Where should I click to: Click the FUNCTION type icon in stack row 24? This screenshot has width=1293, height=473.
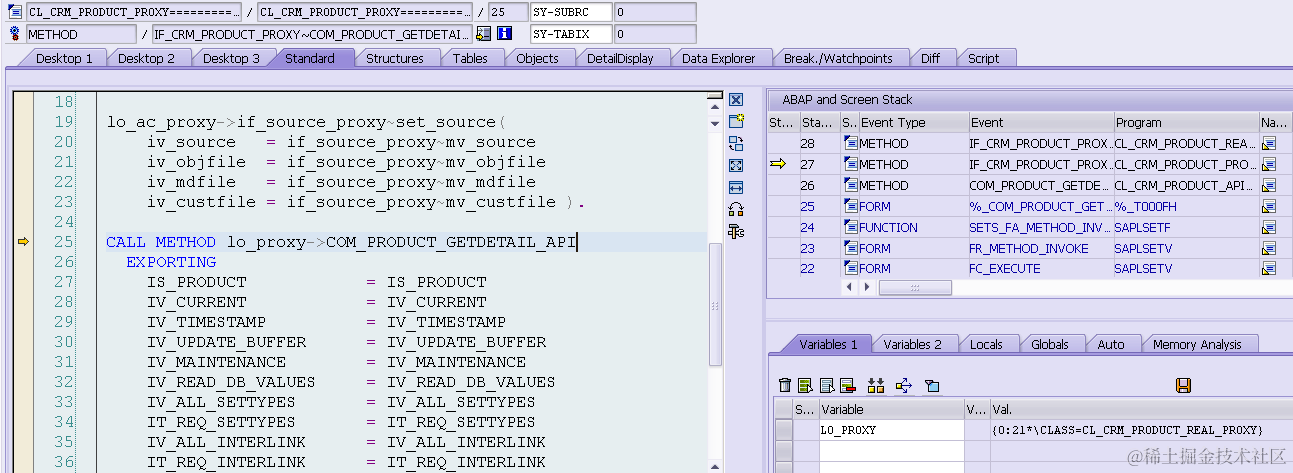[851, 228]
